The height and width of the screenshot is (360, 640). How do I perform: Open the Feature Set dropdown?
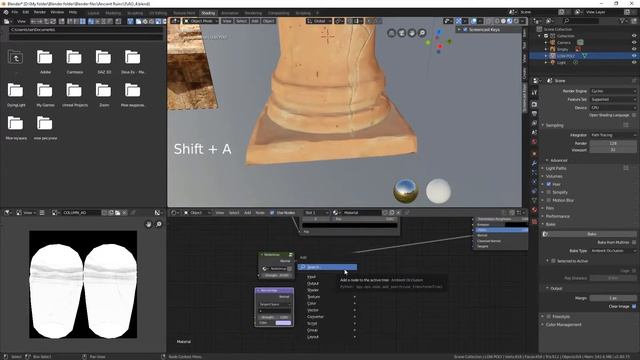(x=613, y=99)
